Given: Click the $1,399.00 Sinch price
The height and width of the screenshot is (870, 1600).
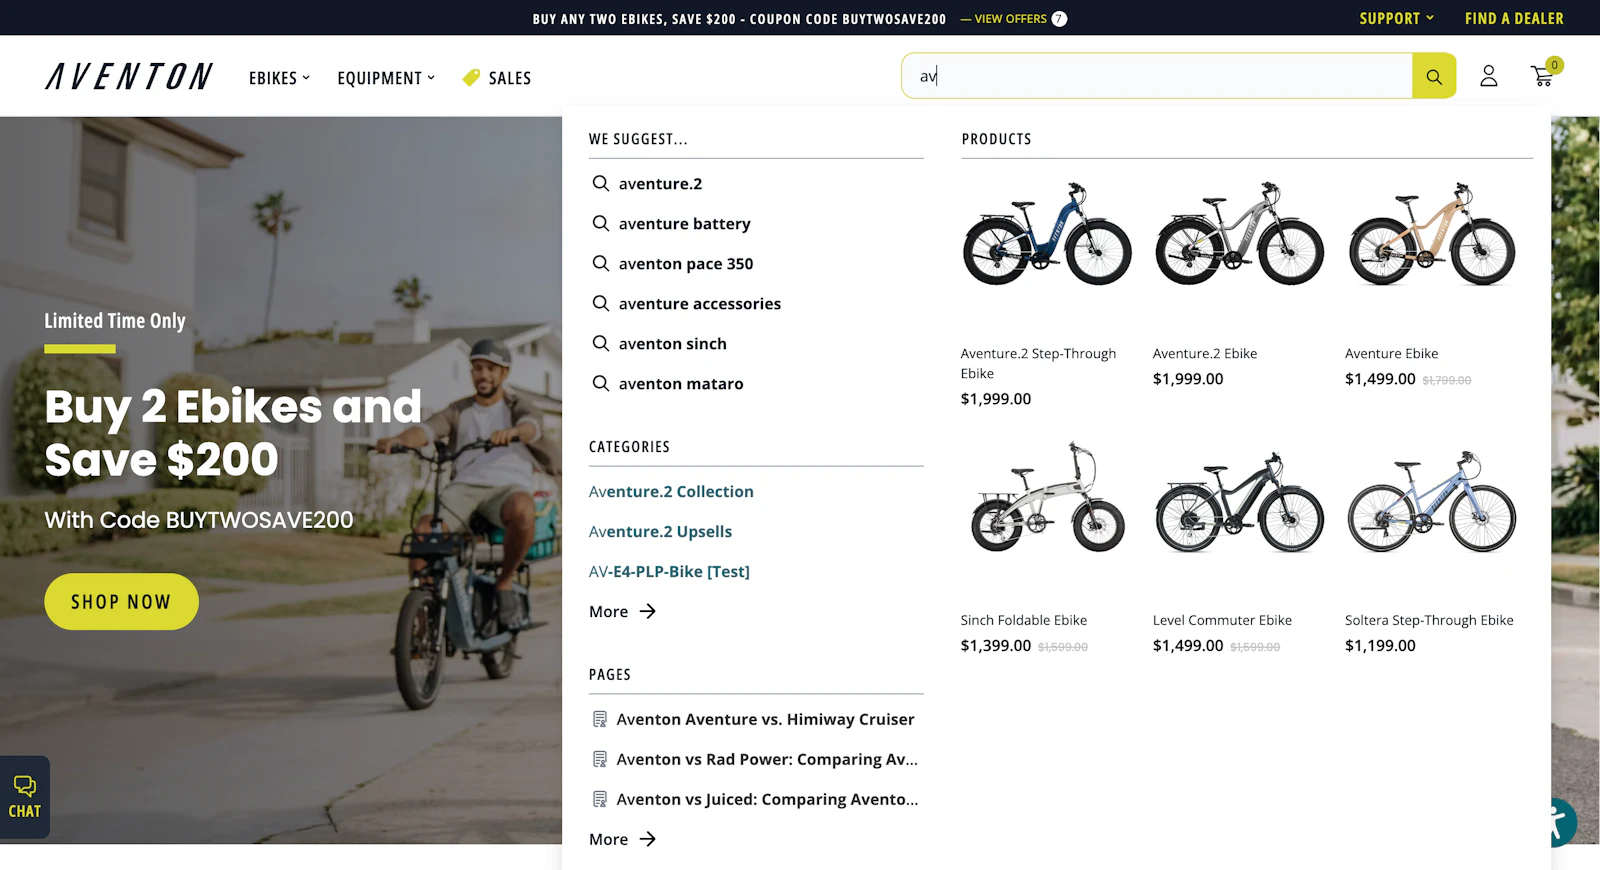Looking at the screenshot, I should [x=995, y=646].
